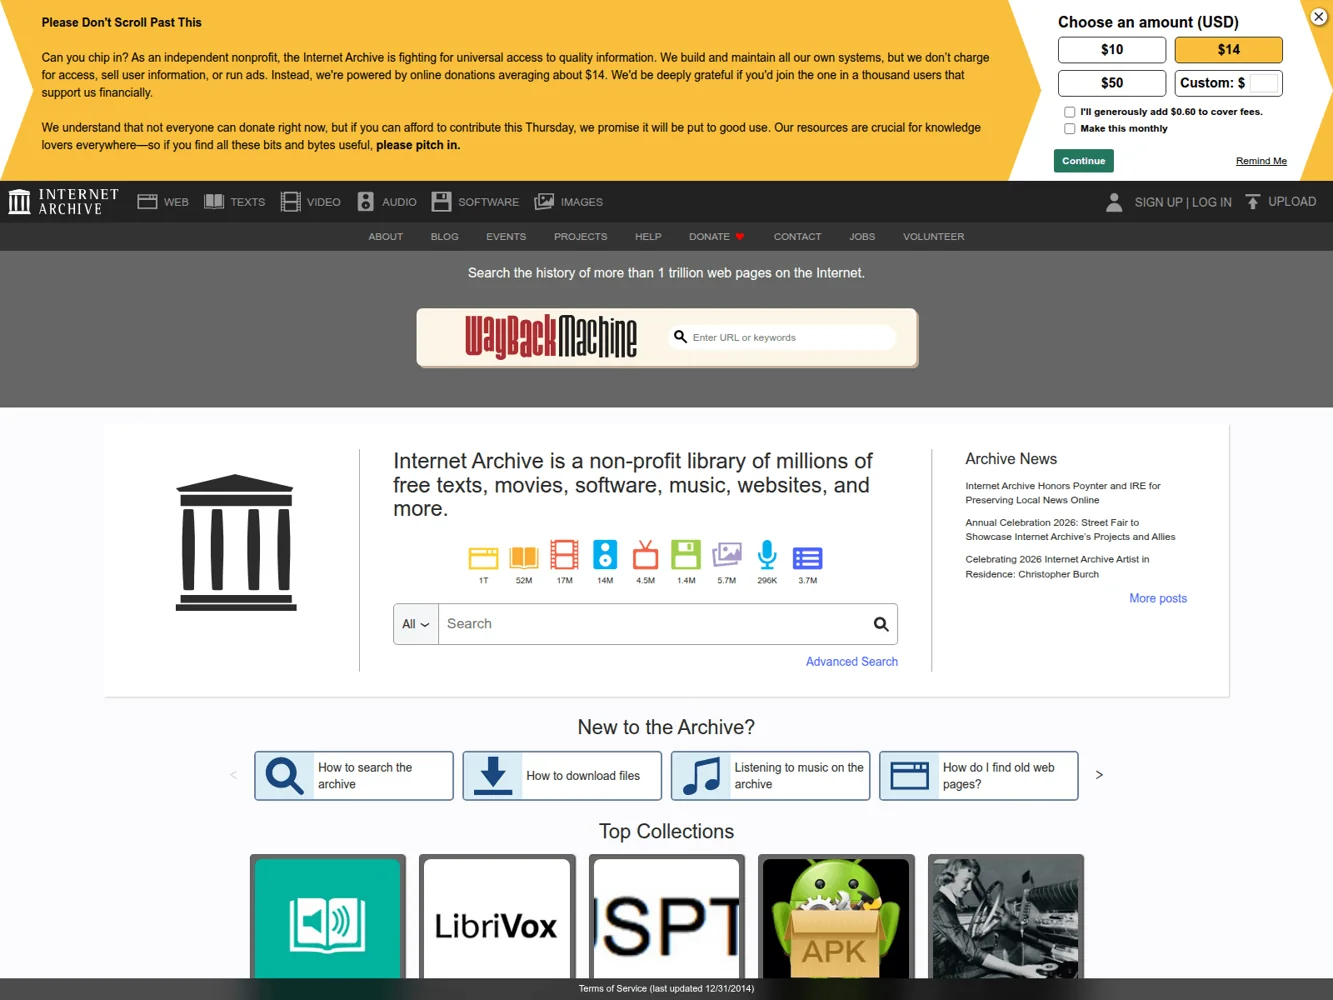Viewport: 1333px width, 1000px height.
Task: Open the Internet Archive logo home link
Action: point(63,202)
